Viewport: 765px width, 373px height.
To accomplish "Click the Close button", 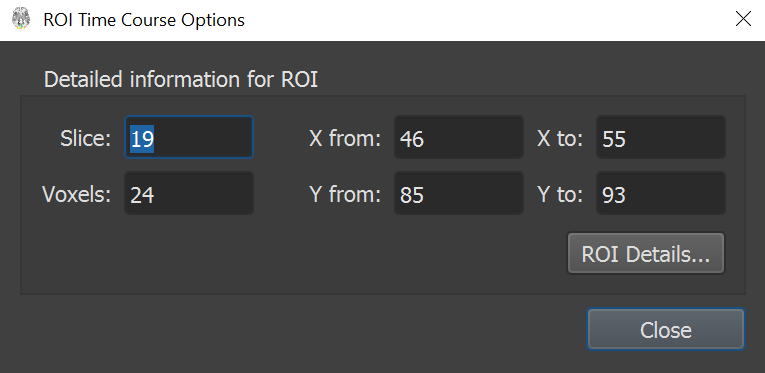I will [665, 330].
